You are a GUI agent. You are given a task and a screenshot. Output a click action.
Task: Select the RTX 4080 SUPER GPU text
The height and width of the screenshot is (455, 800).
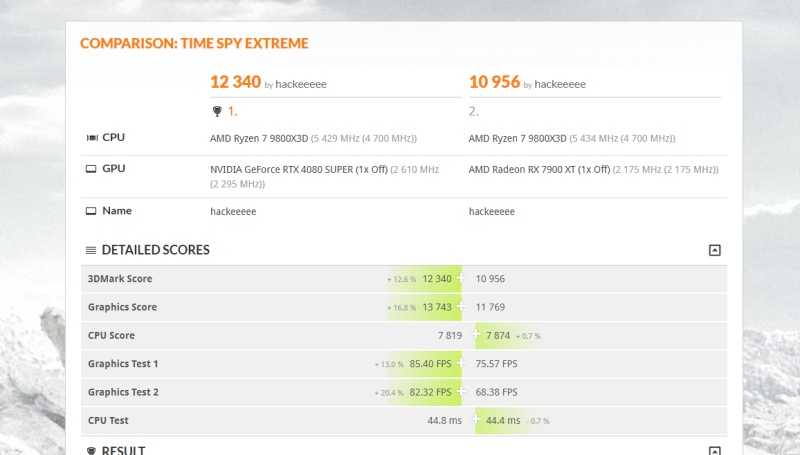pyautogui.click(x=299, y=169)
